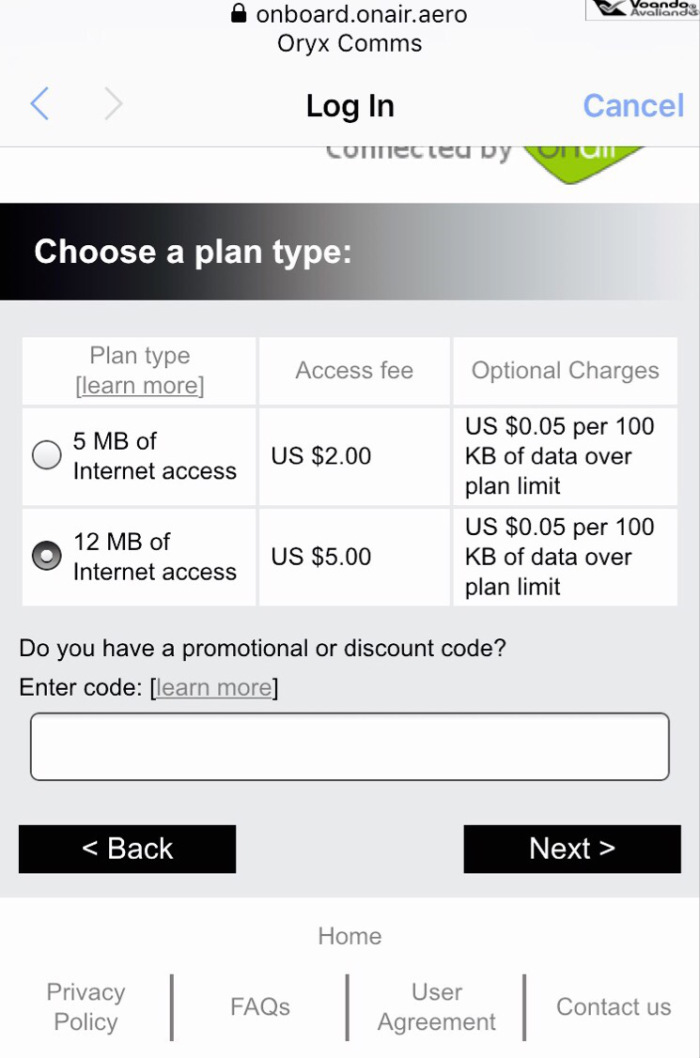Tap the lock icon beside the URL
Image resolution: width=700 pixels, height=1058 pixels.
(x=238, y=14)
